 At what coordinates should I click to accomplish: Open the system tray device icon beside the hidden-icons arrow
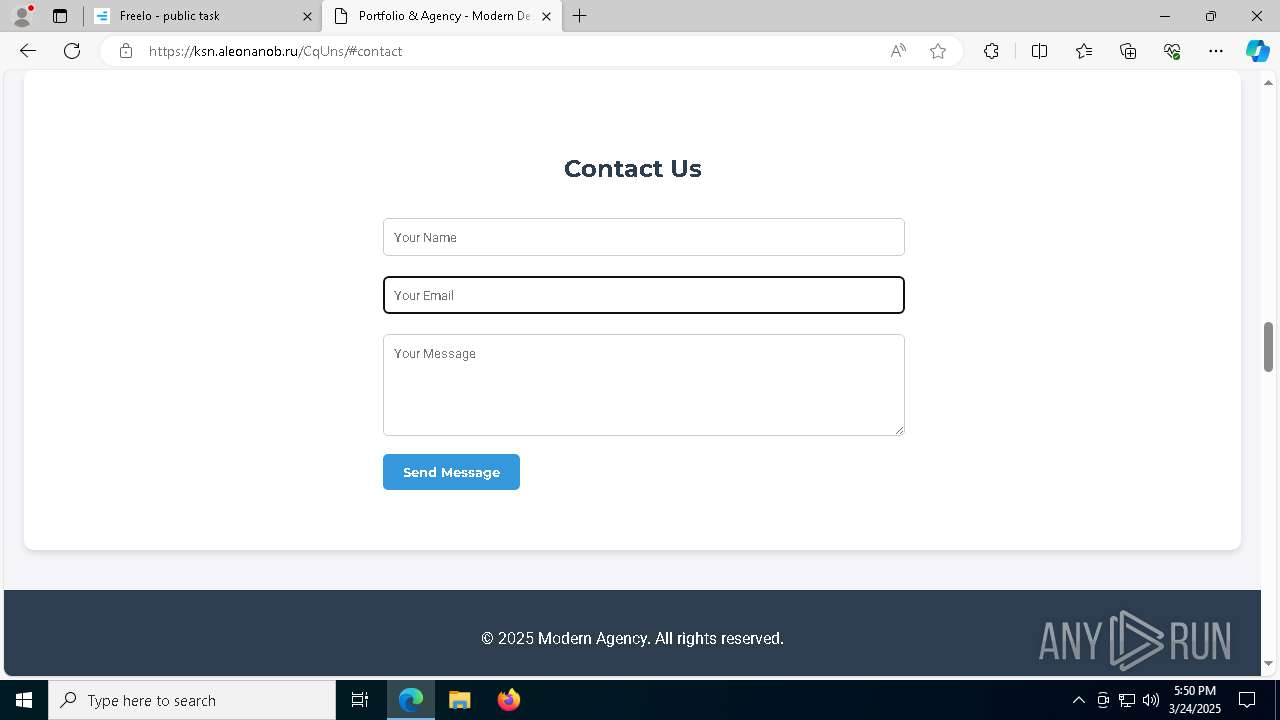tap(1103, 700)
